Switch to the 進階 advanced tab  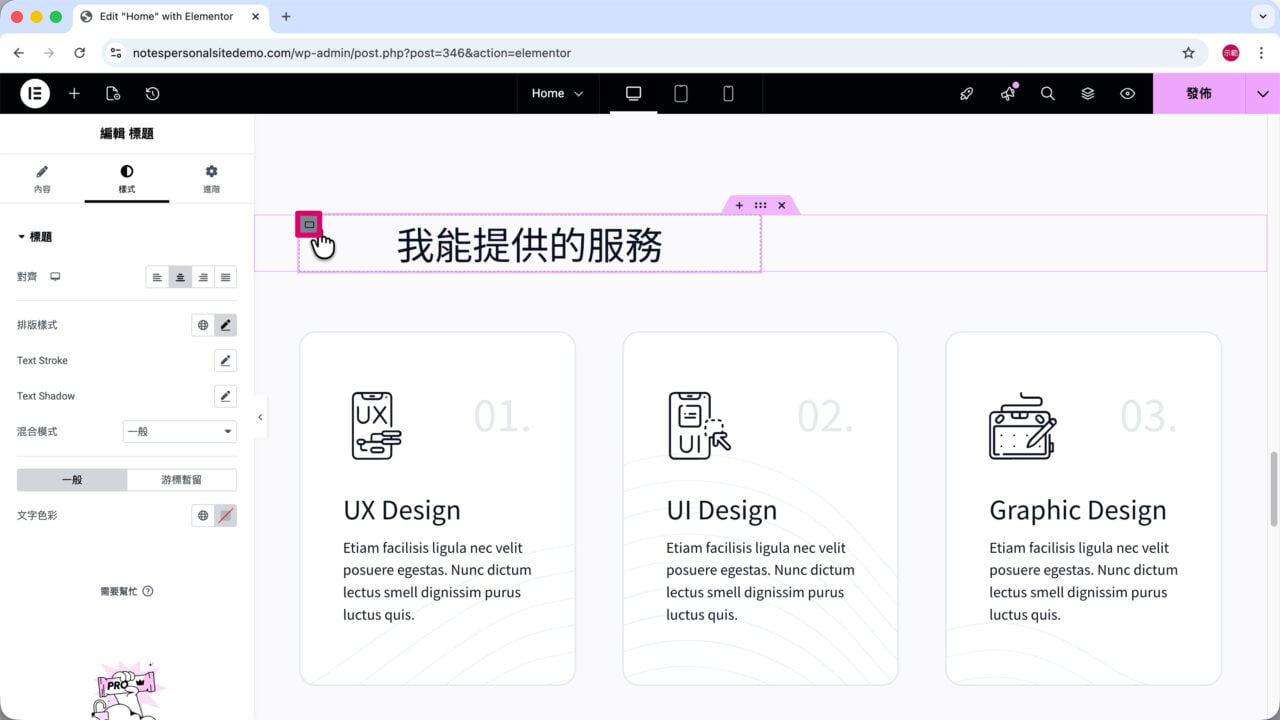211,179
